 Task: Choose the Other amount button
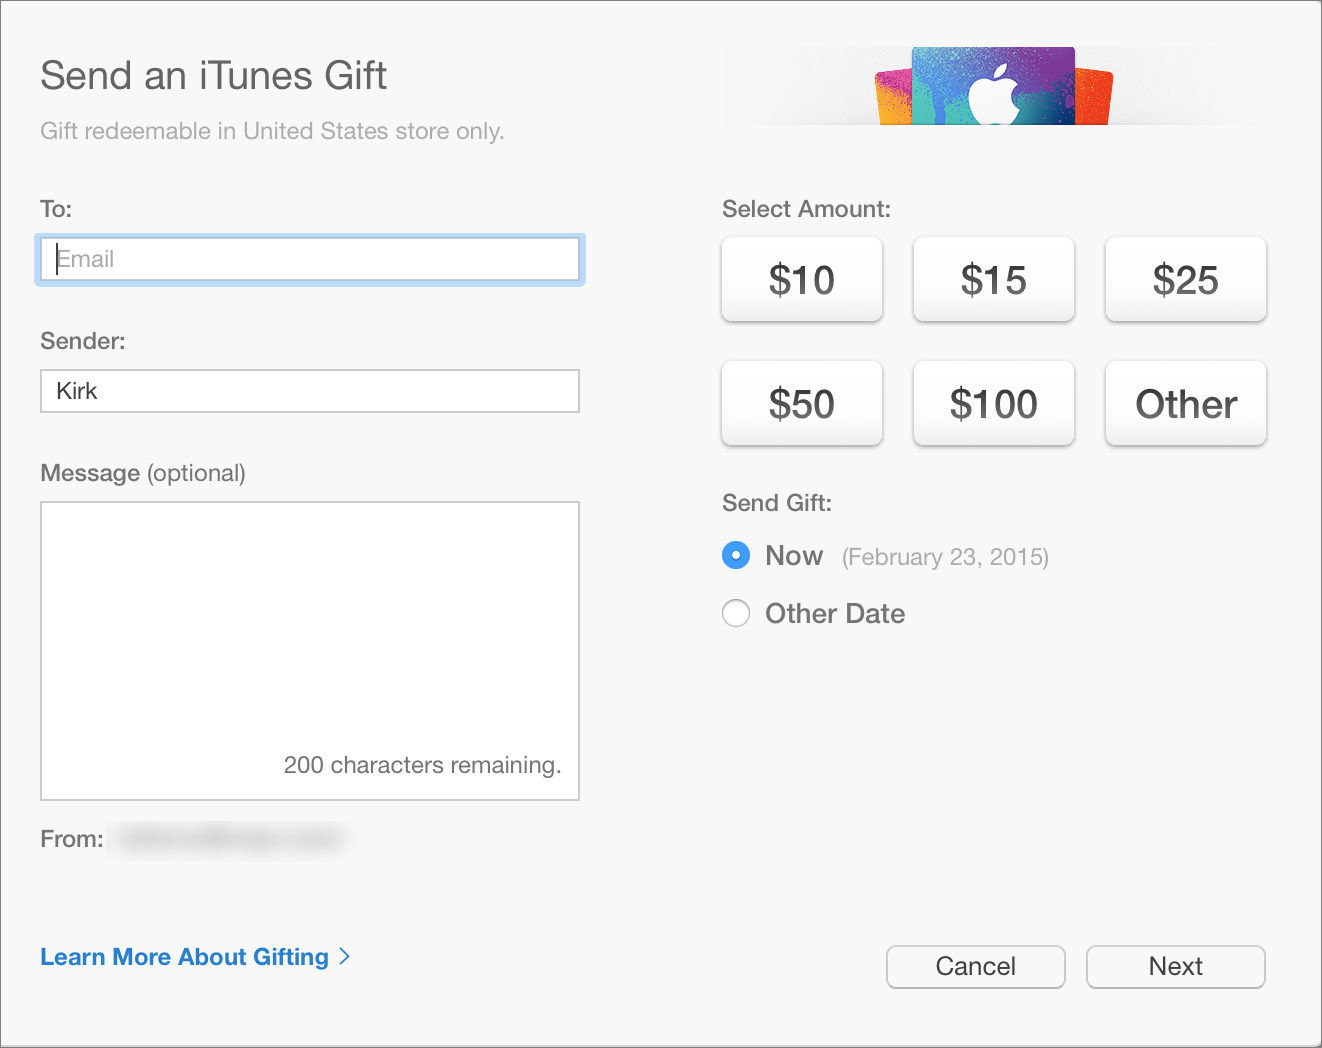coord(1186,403)
